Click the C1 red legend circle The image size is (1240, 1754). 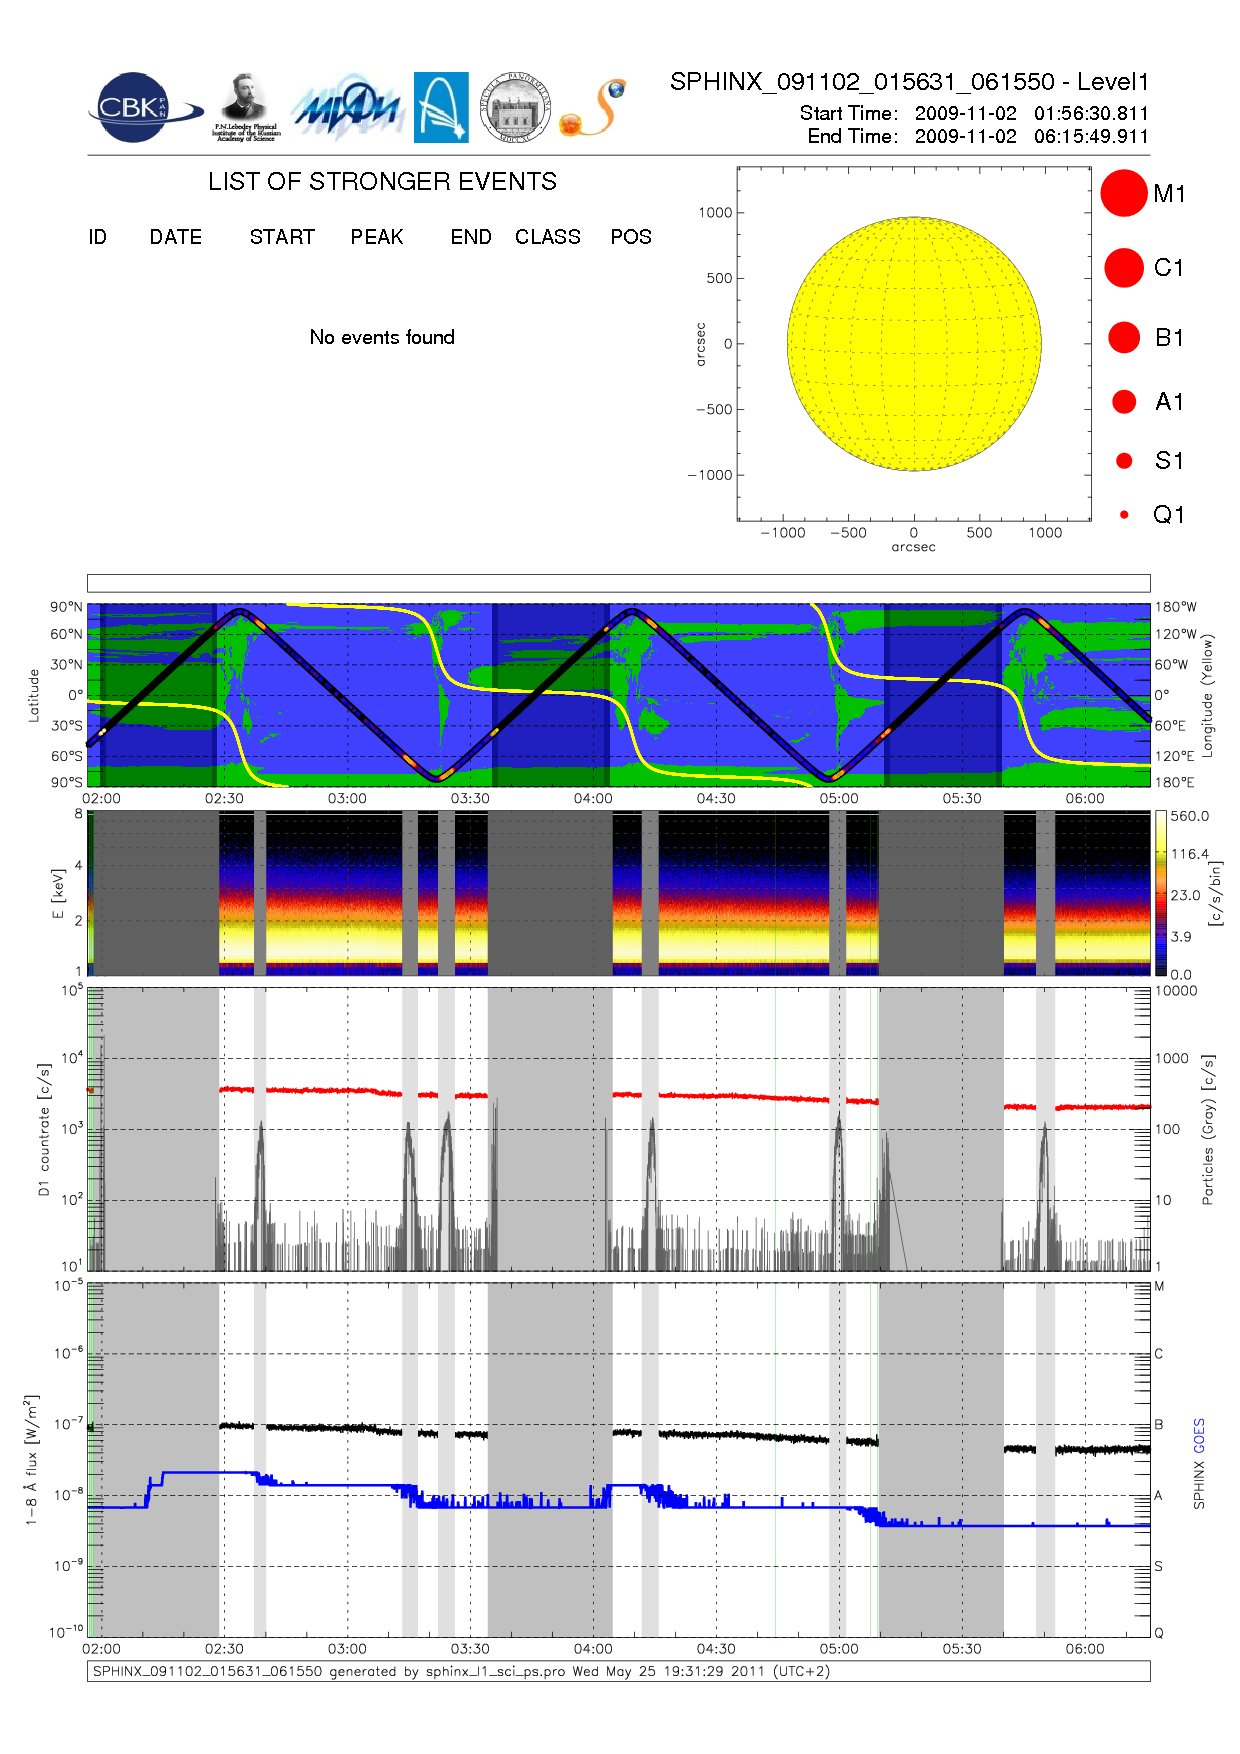[1123, 268]
